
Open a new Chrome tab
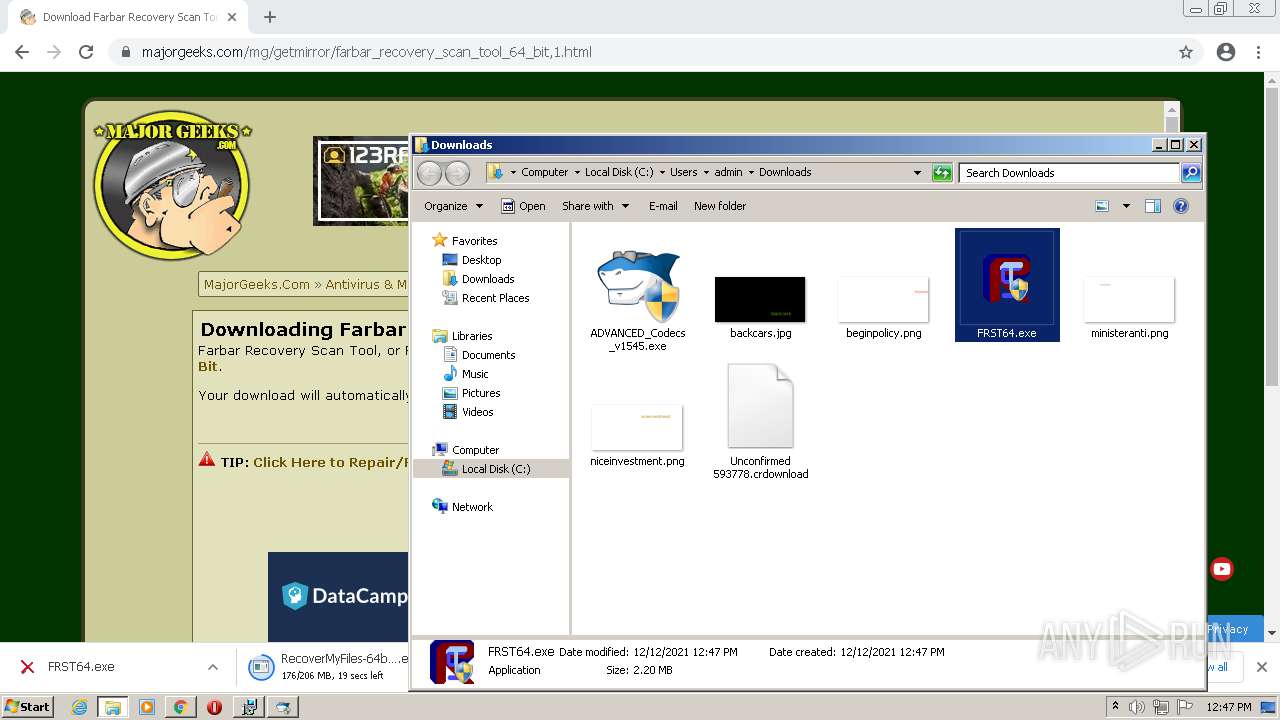[270, 17]
